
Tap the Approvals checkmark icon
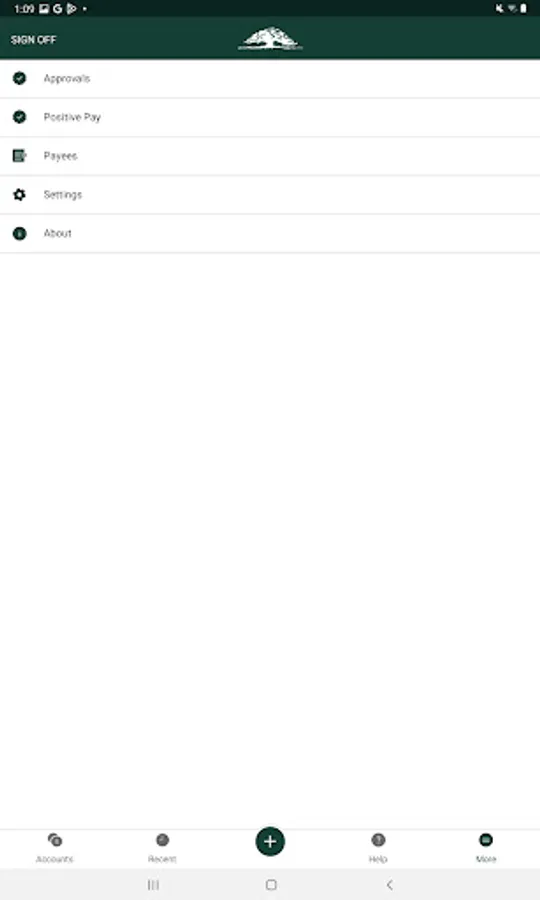point(20,78)
